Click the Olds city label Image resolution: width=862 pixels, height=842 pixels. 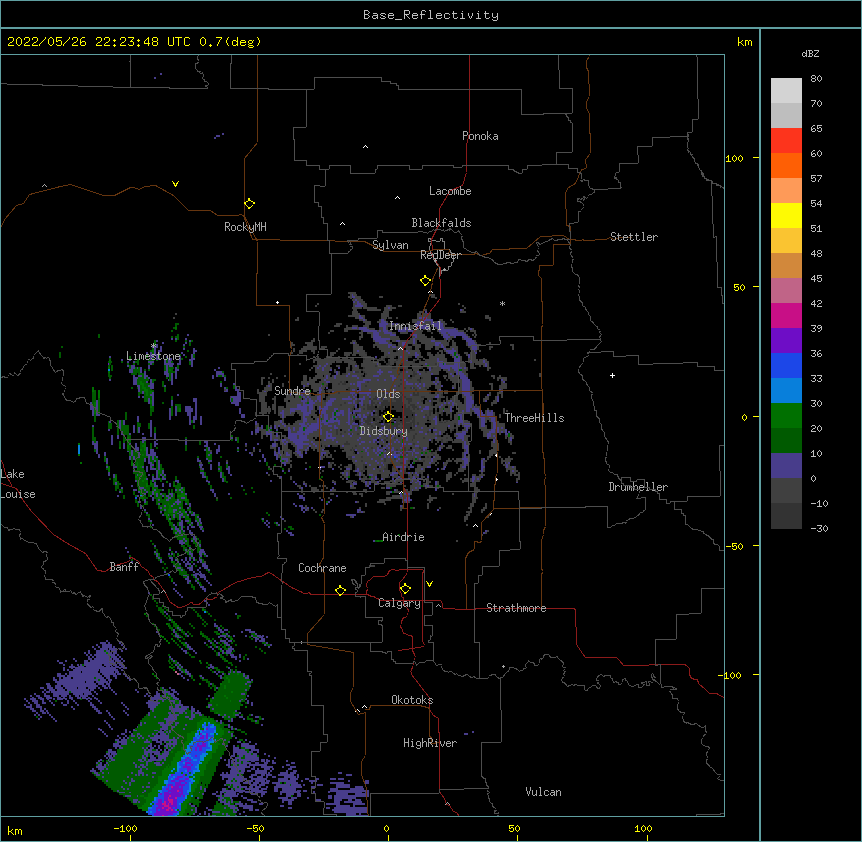tap(388, 394)
